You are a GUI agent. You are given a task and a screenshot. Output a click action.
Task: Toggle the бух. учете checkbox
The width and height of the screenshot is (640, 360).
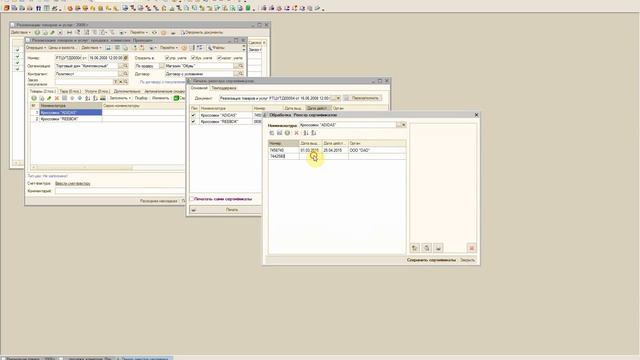(x=193, y=58)
